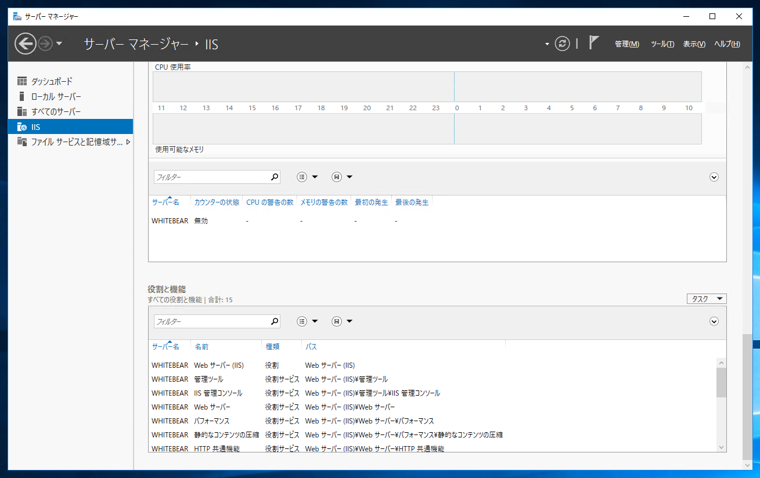Open the save query dropdown arrow in performance panel

(349, 177)
